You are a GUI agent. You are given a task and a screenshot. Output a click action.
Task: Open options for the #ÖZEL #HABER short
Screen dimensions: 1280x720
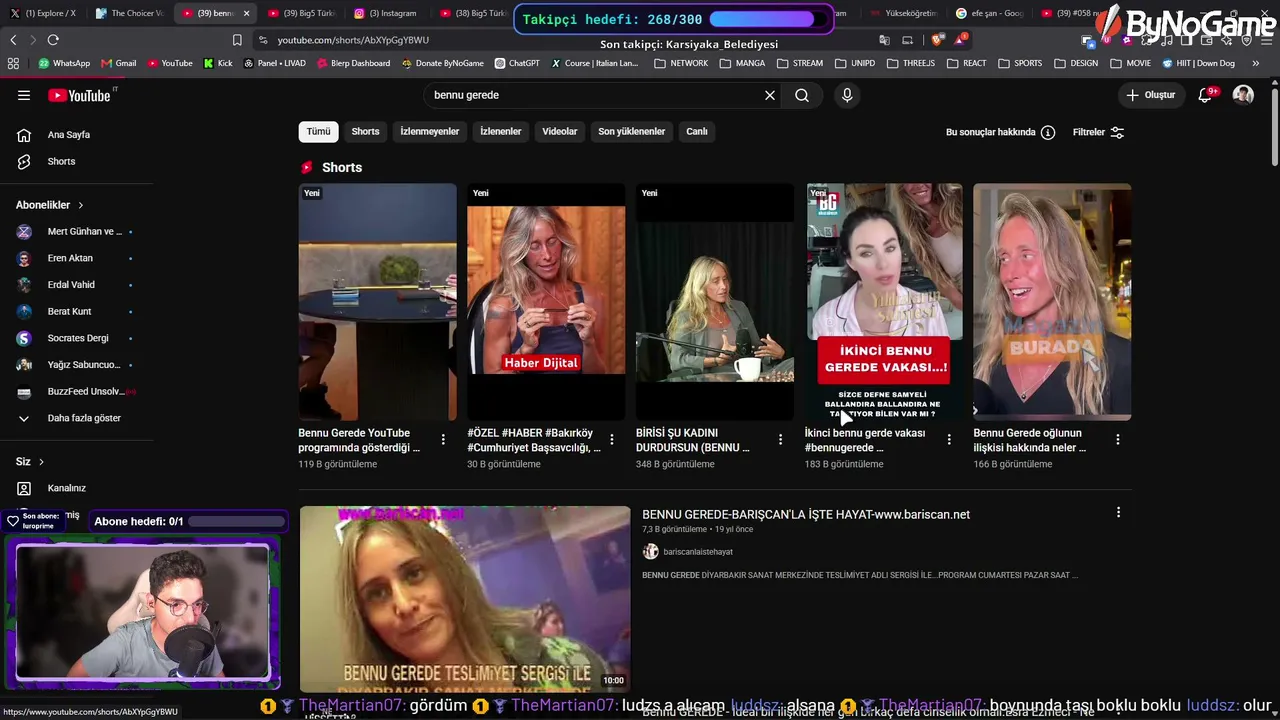coord(612,440)
